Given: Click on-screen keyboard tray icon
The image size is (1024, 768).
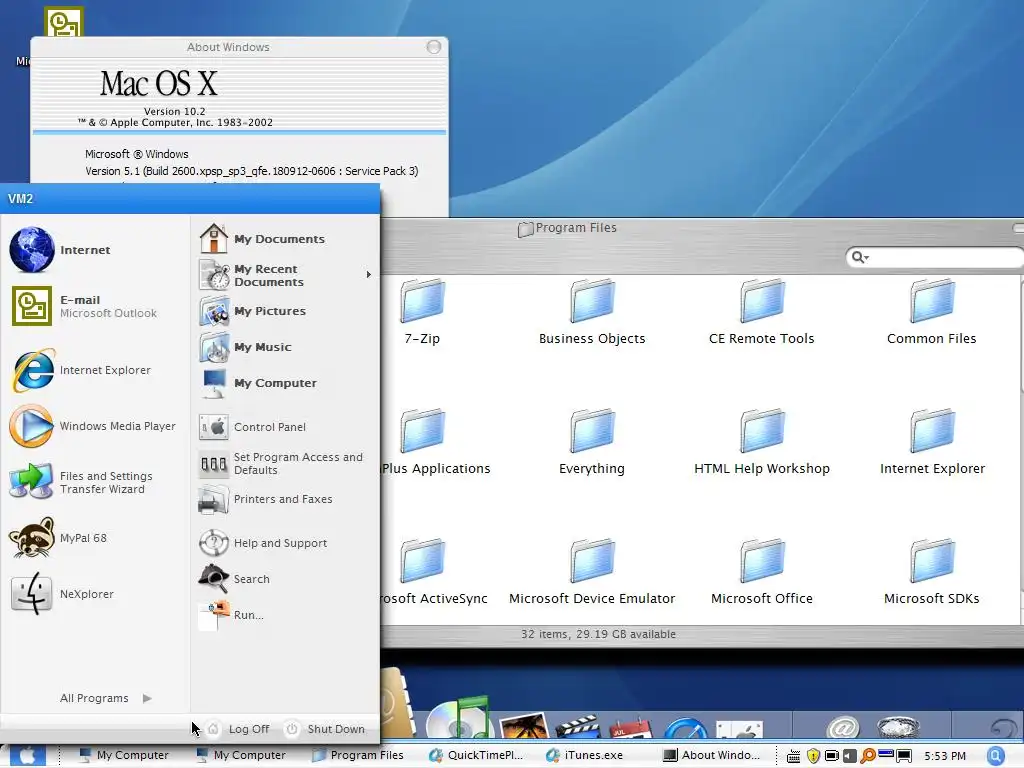Looking at the screenshot, I should [793, 756].
